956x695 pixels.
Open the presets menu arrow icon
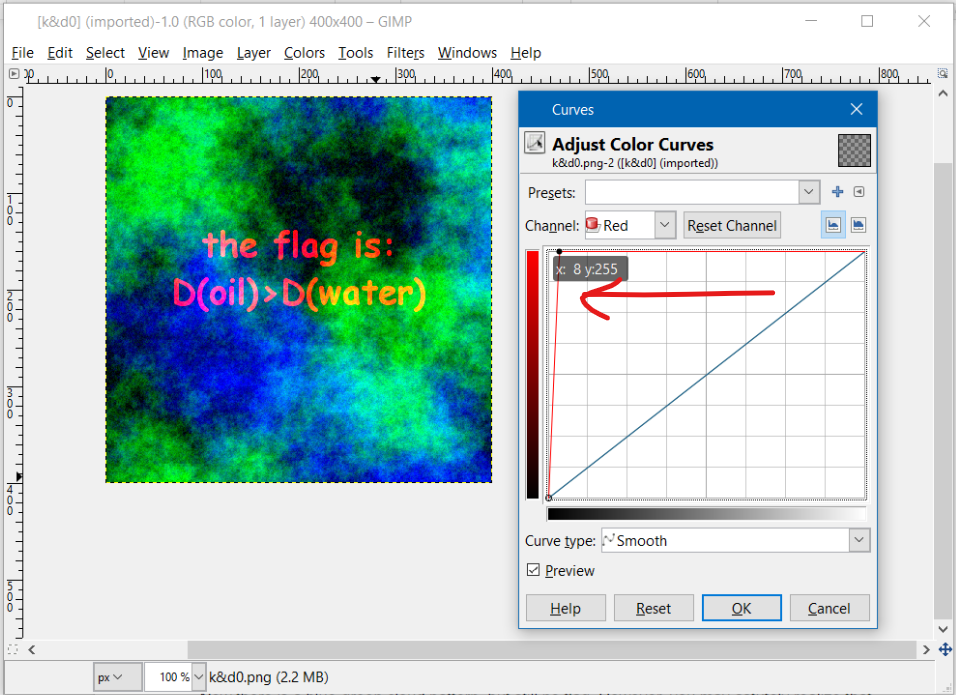[x=859, y=192]
